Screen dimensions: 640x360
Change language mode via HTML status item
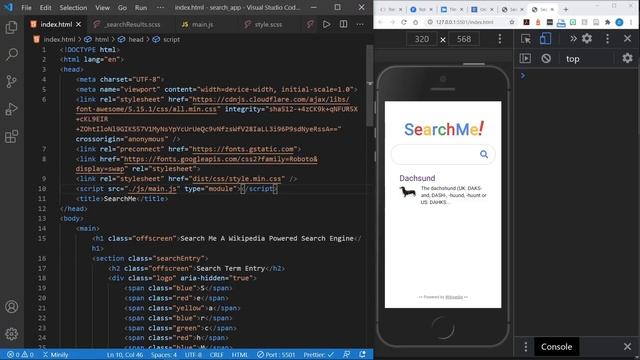[240, 355]
